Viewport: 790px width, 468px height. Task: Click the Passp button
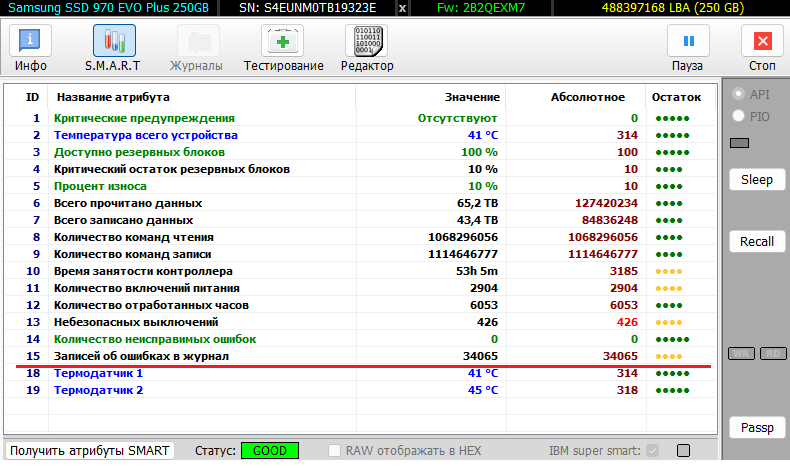tap(757, 428)
